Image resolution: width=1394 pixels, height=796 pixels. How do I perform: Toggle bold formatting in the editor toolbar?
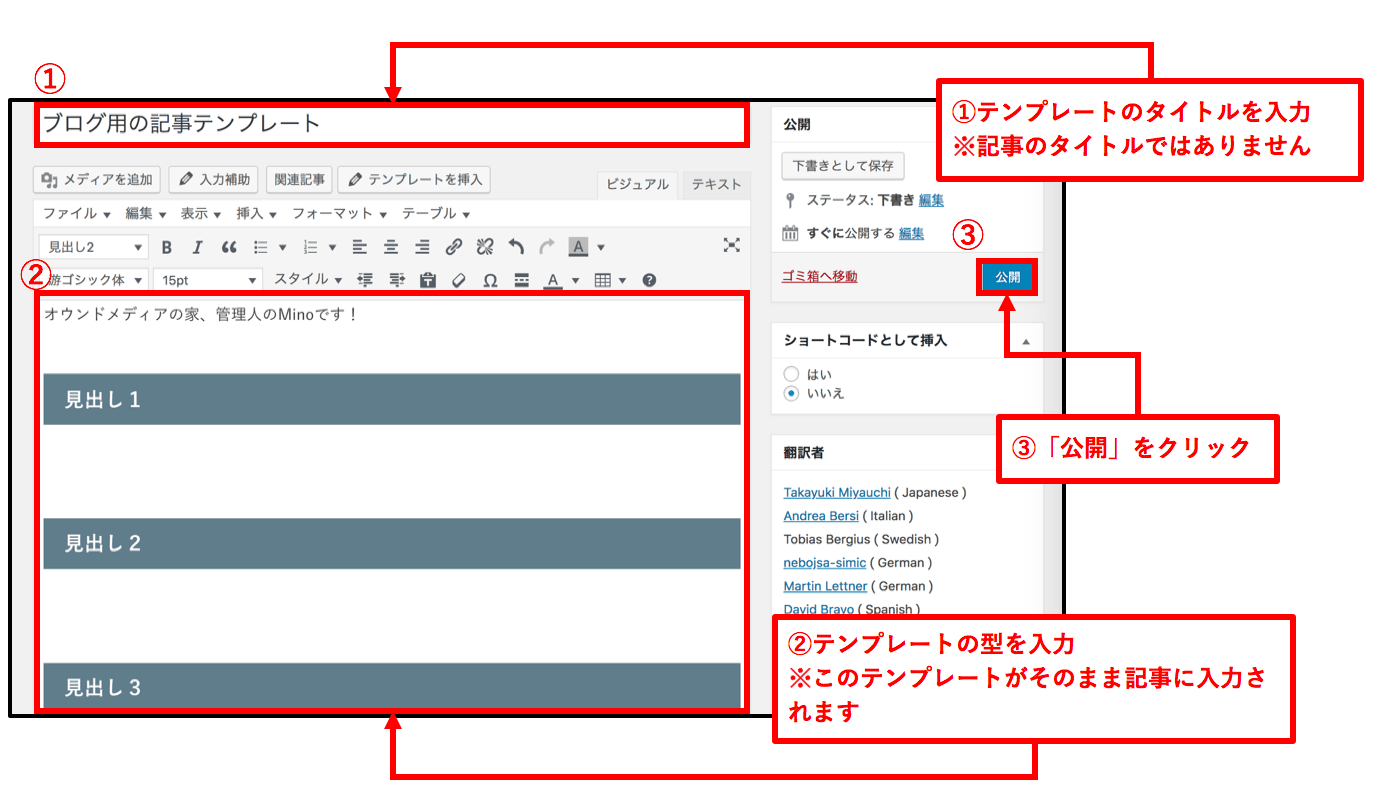(167, 247)
